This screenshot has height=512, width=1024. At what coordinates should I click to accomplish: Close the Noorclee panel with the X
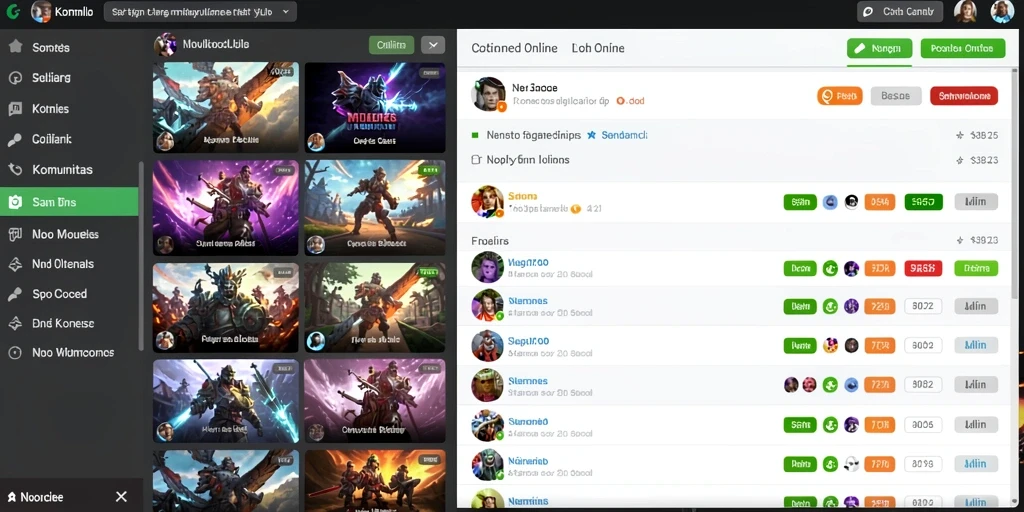[121, 497]
